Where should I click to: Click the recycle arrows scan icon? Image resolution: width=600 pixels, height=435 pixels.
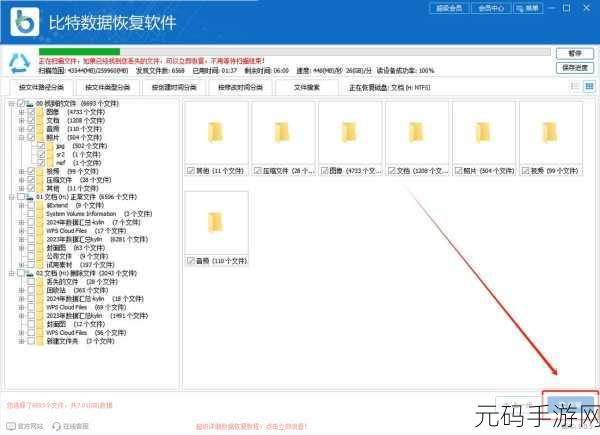19,63
